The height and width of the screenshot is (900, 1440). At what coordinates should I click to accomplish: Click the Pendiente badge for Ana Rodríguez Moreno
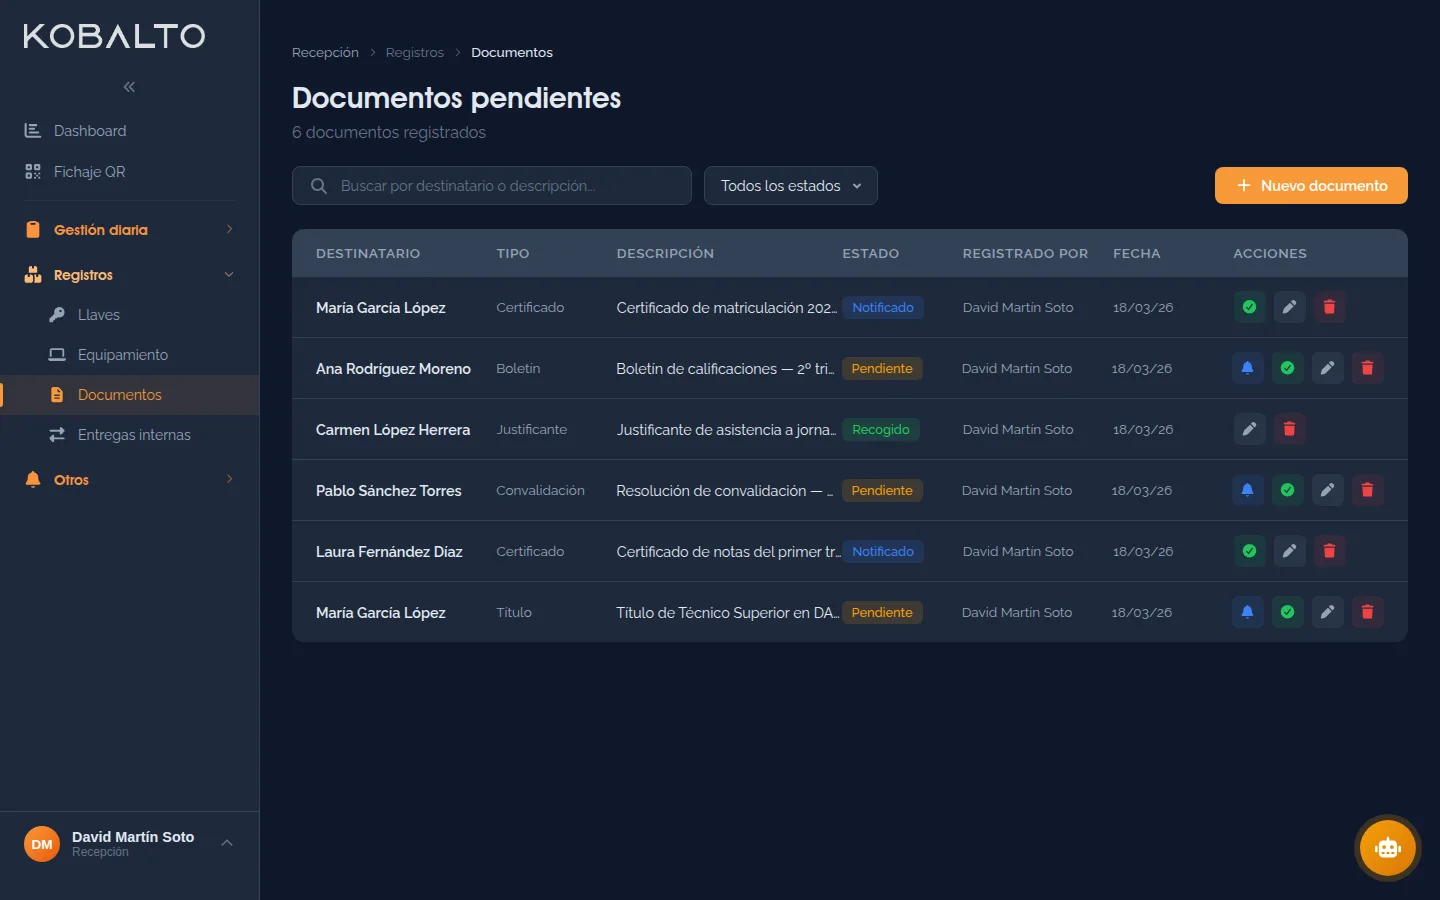882,369
